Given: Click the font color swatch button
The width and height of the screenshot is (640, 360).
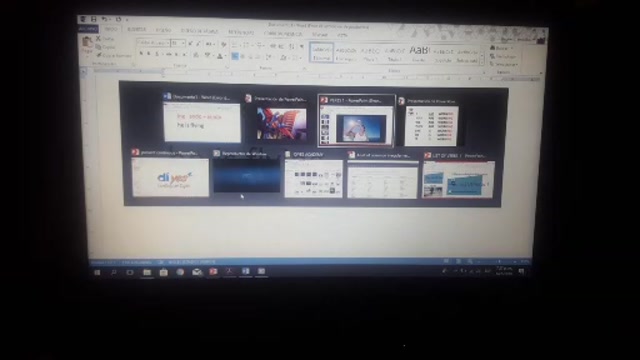Looking at the screenshot, I should (220, 56).
